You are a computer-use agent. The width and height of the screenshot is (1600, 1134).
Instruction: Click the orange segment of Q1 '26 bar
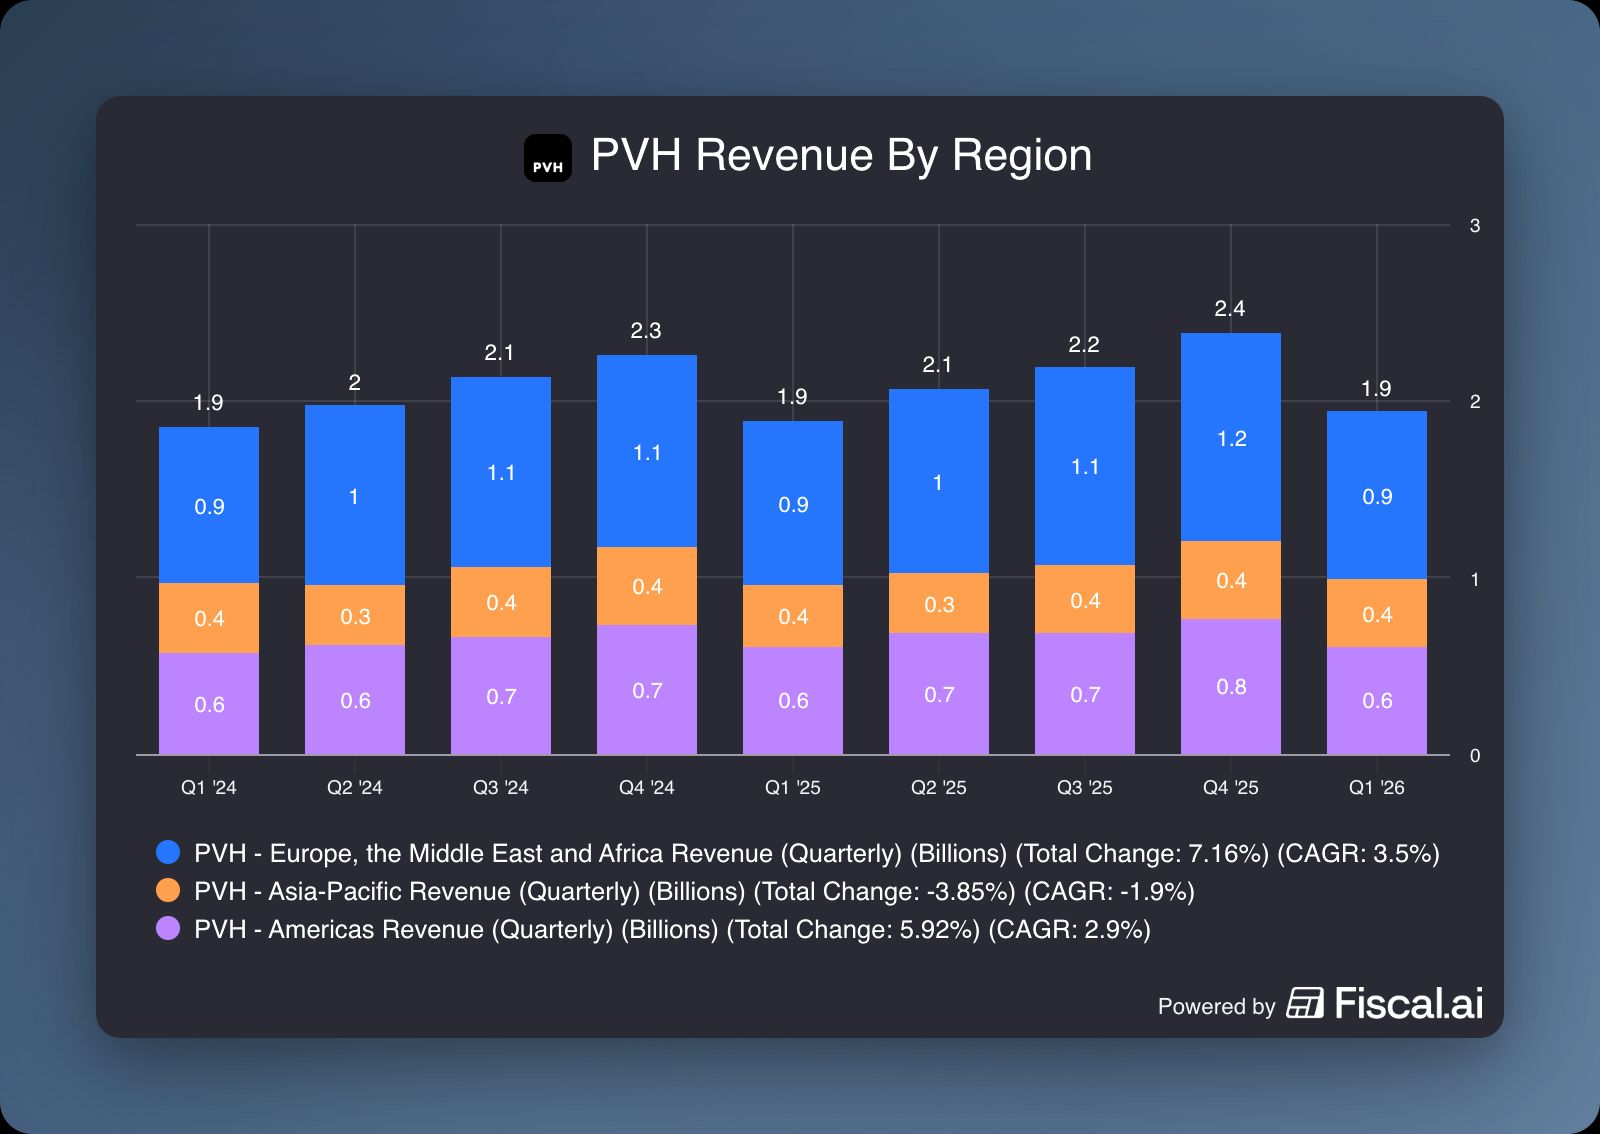(1377, 613)
